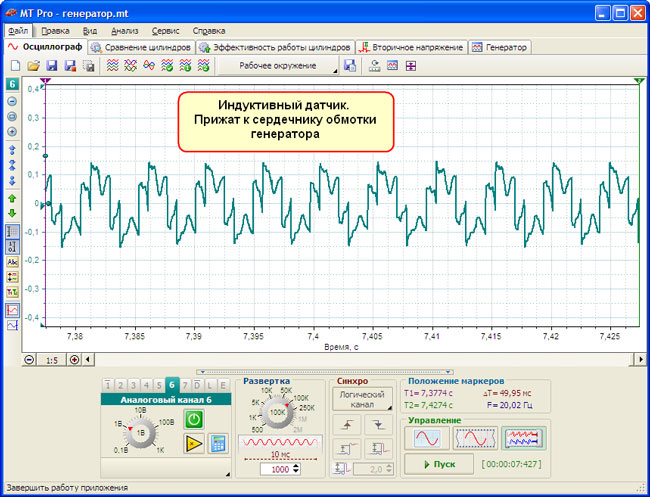
Task: Click the first blue save diskette icon
Action: pyautogui.click(x=51, y=66)
